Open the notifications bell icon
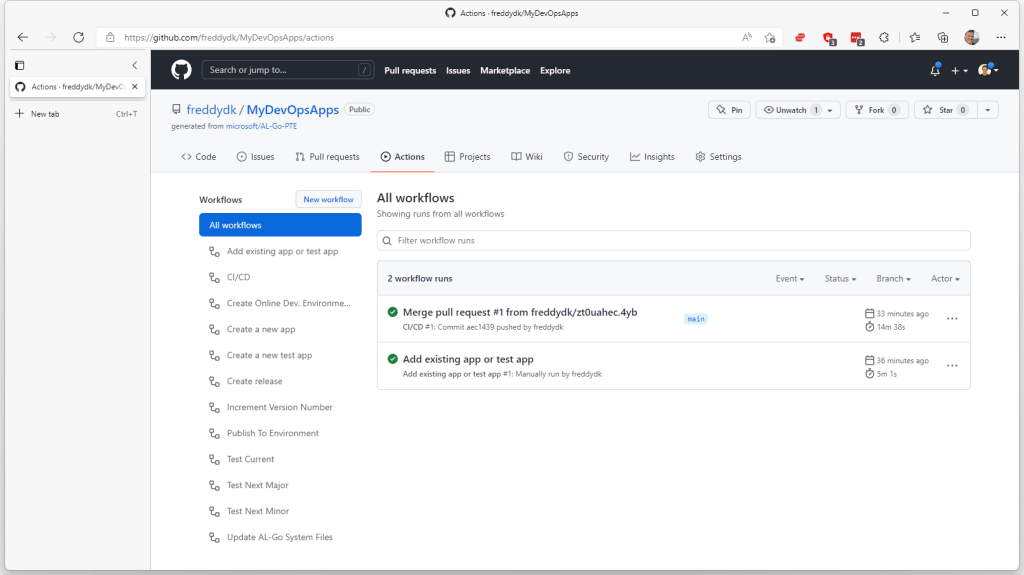Image resolution: width=1024 pixels, height=575 pixels. pos(935,71)
